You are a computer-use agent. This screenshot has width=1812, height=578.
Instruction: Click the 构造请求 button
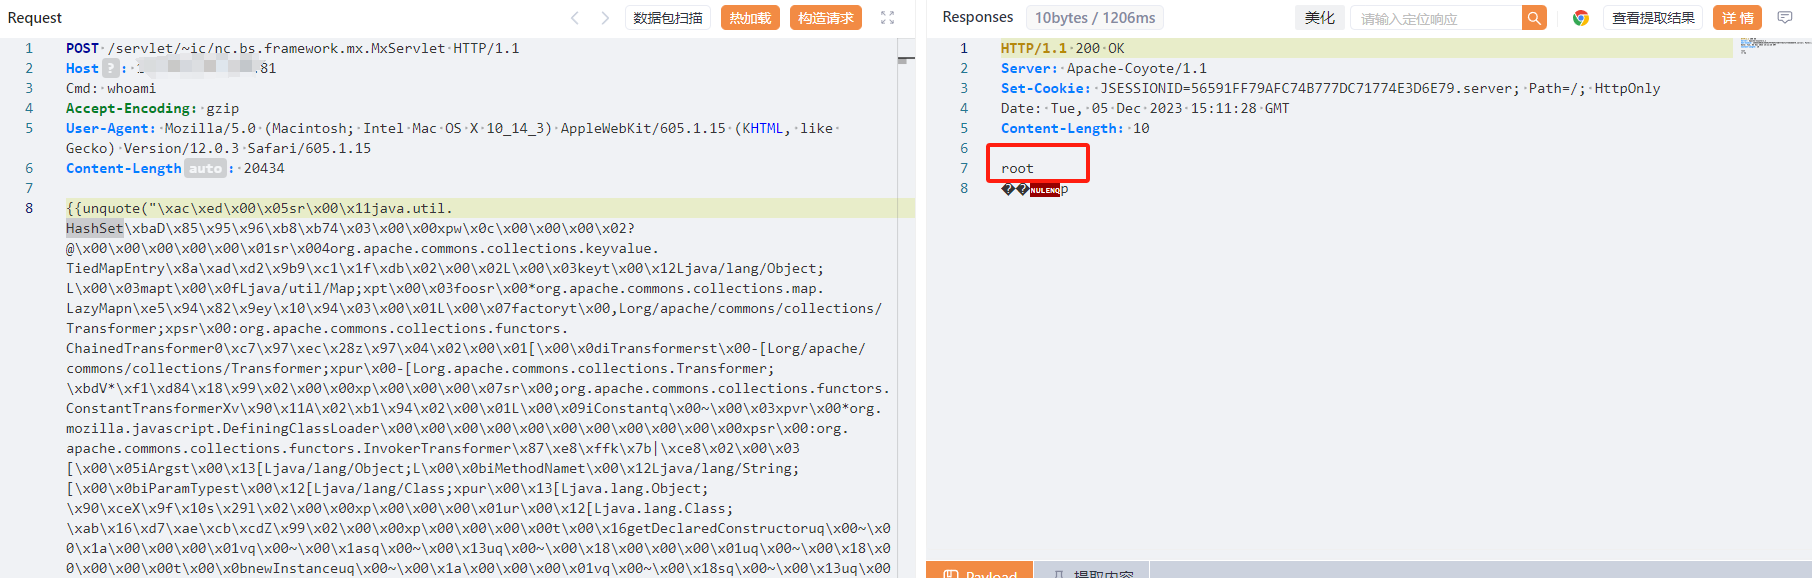(x=826, y=18)
